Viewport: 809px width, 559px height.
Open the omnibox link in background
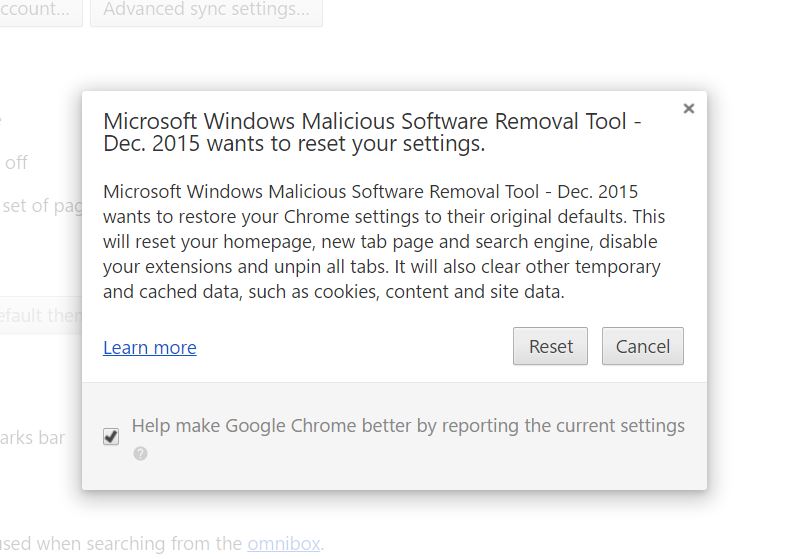pyautogui.click(x=284, y=544)
